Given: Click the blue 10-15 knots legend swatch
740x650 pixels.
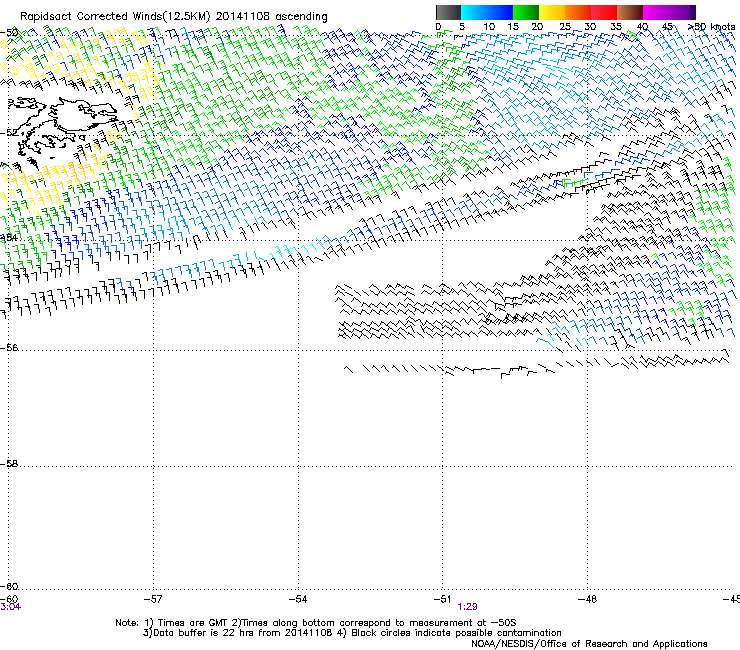Looking at the screenshot, I should (x=500, y=12).
